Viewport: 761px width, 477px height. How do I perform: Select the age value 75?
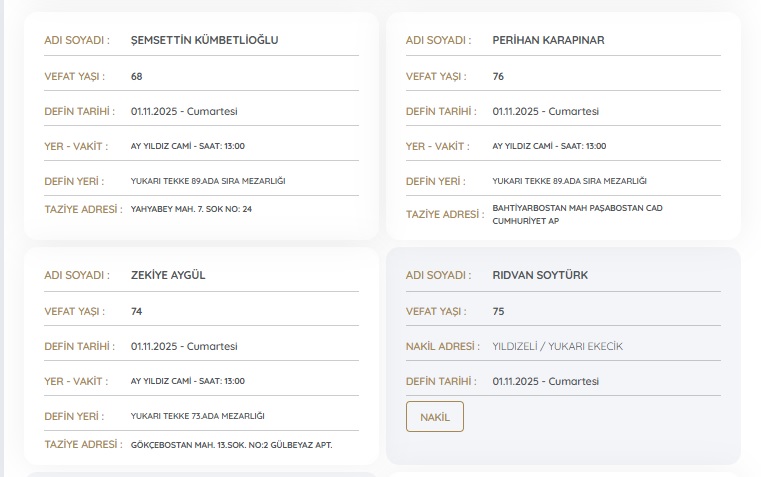499,311
